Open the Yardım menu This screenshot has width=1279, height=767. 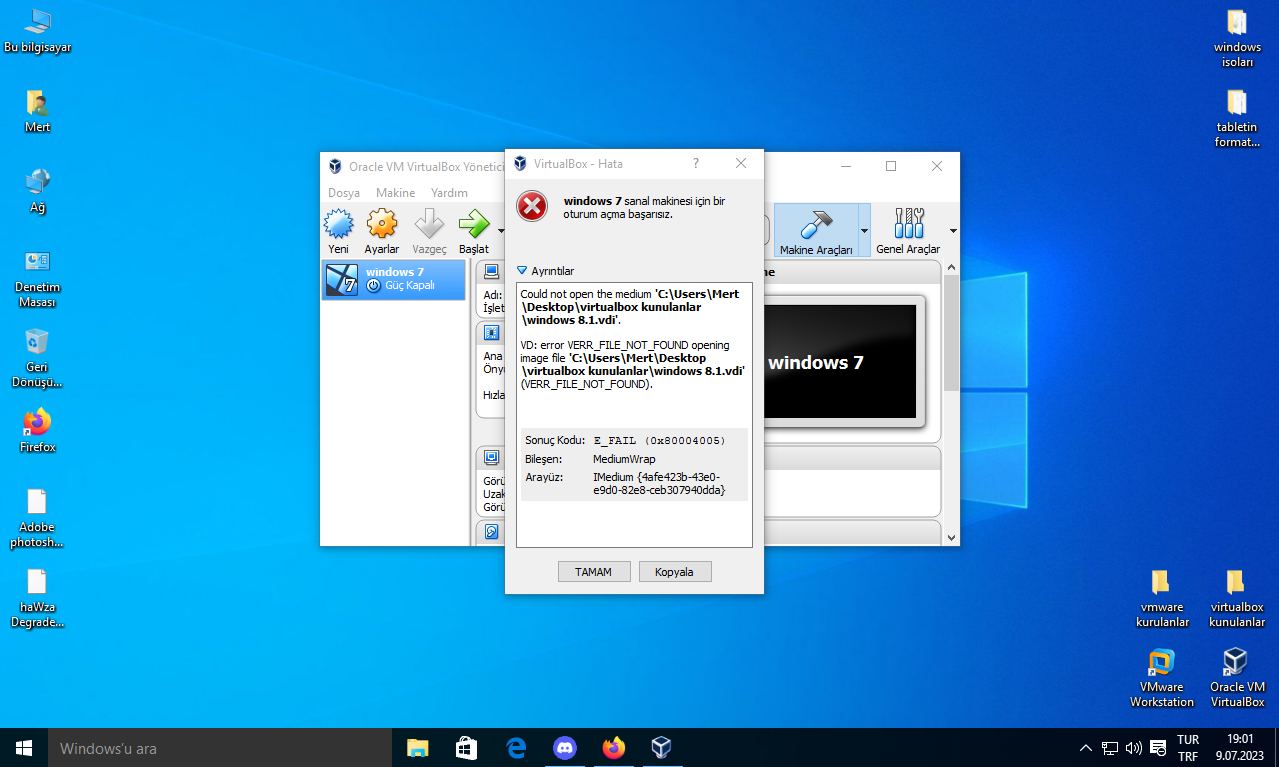(x=449, y=193)
